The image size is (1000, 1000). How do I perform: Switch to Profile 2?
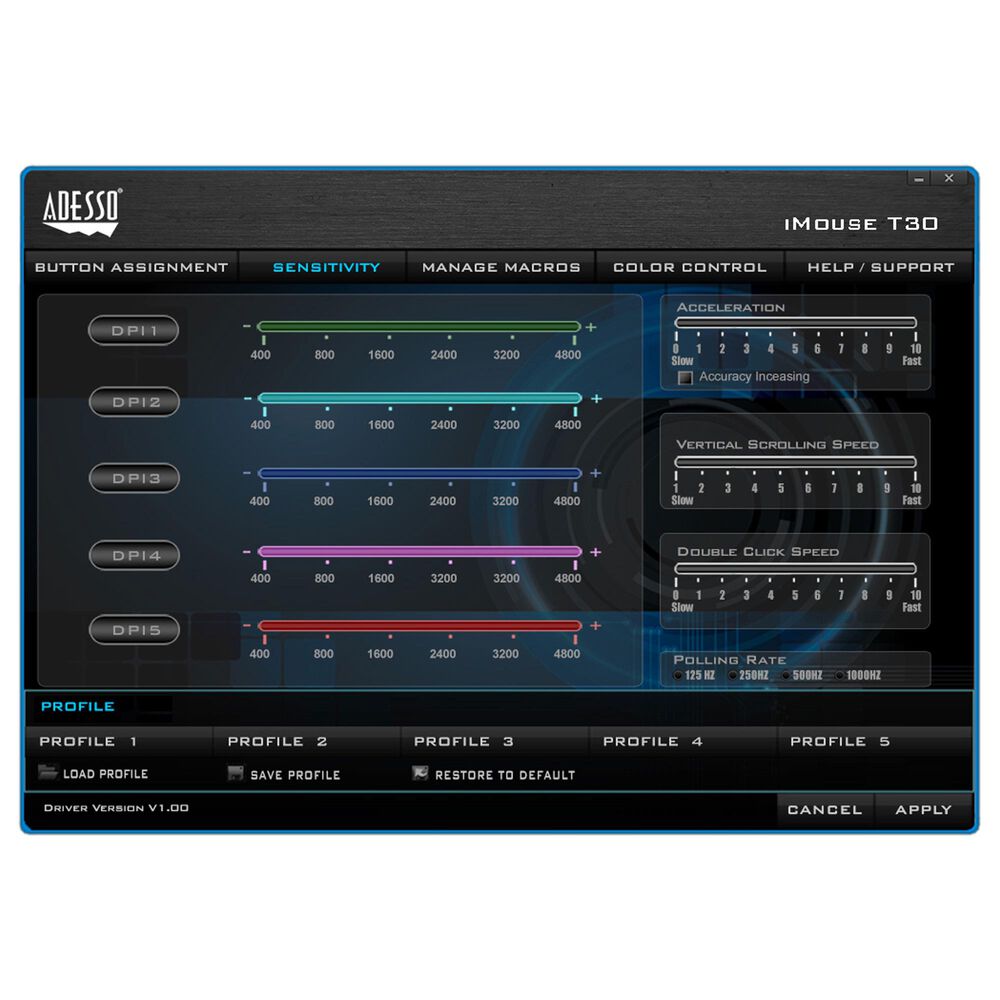click(x=307, y=741)
